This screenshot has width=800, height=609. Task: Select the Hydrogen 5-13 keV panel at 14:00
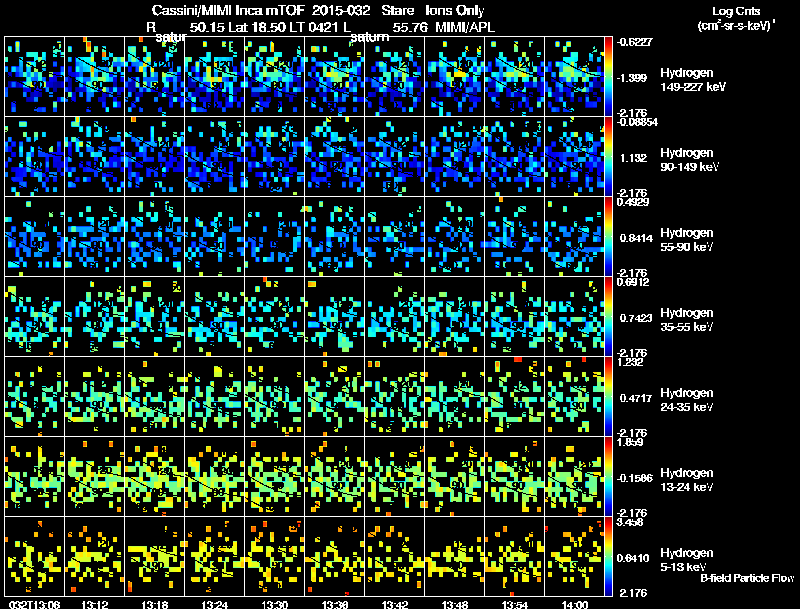click(574, 556)
